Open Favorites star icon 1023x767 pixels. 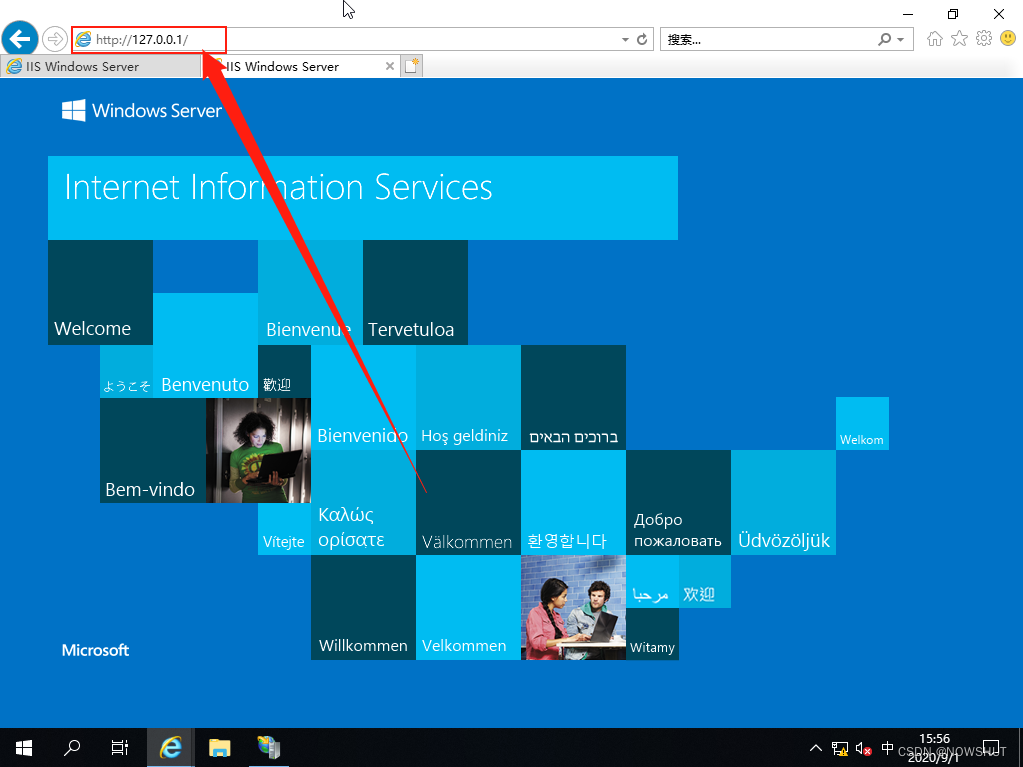pyautogui.click(x=959, y=39)
